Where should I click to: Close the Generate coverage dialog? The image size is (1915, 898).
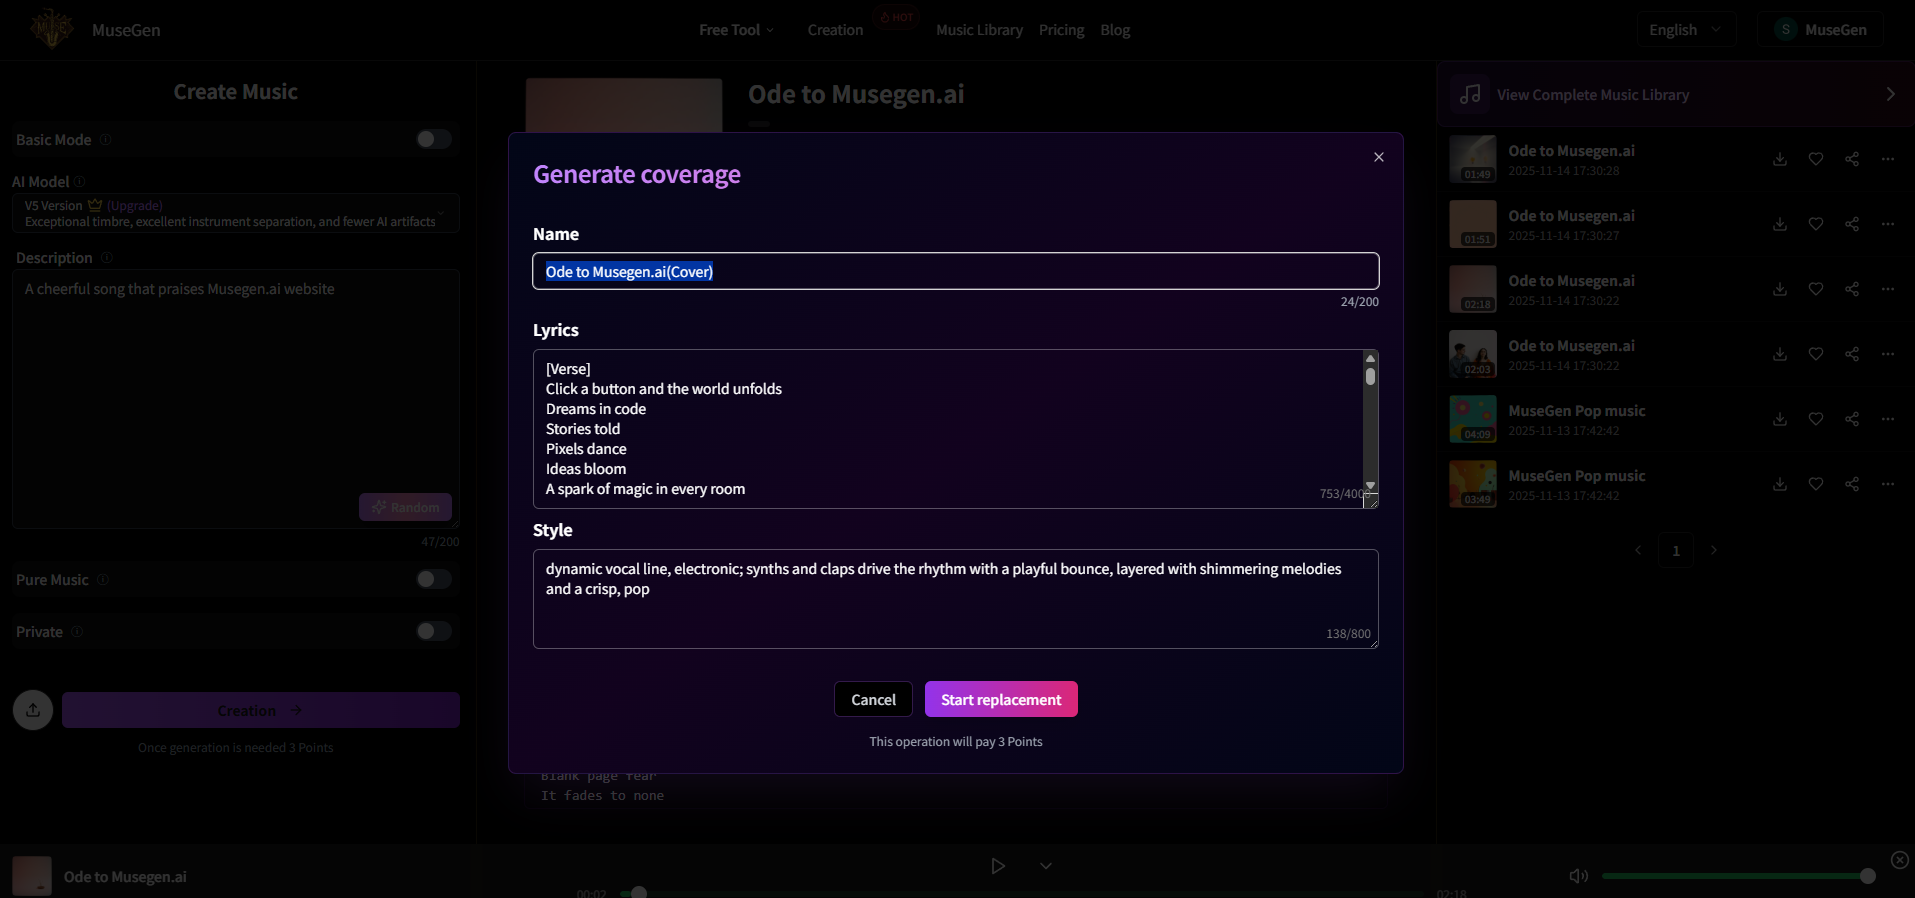coord(1379,157)
